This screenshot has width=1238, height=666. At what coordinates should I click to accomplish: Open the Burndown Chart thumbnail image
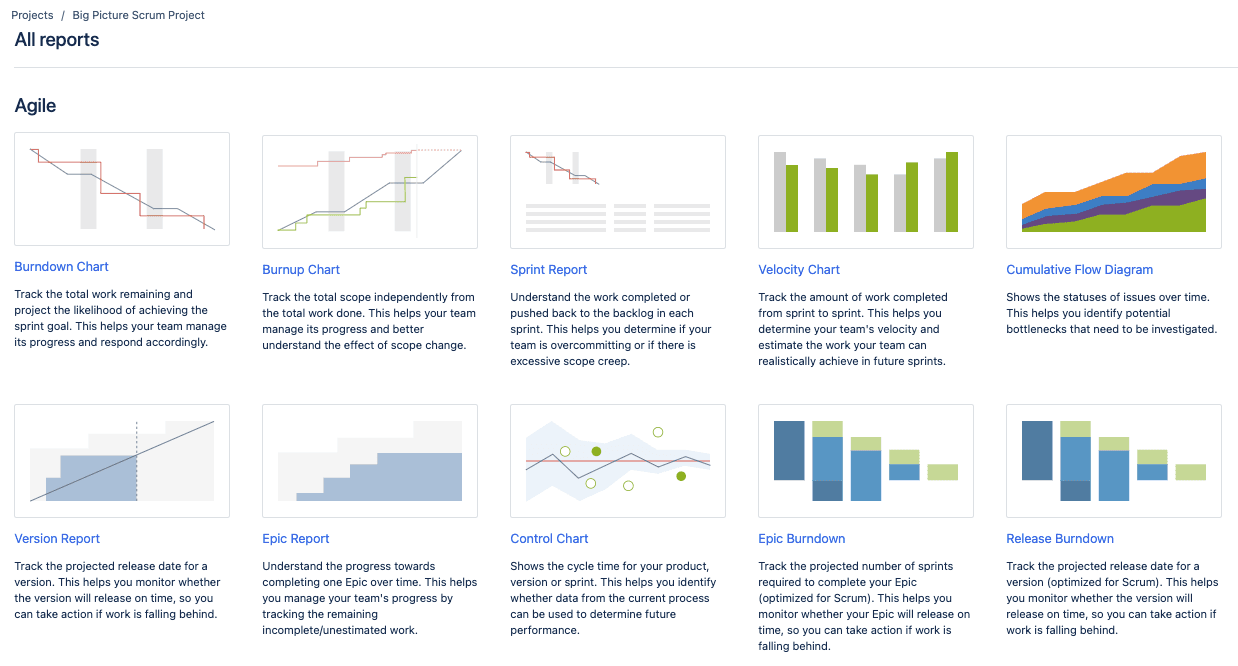tap(121, 188)
